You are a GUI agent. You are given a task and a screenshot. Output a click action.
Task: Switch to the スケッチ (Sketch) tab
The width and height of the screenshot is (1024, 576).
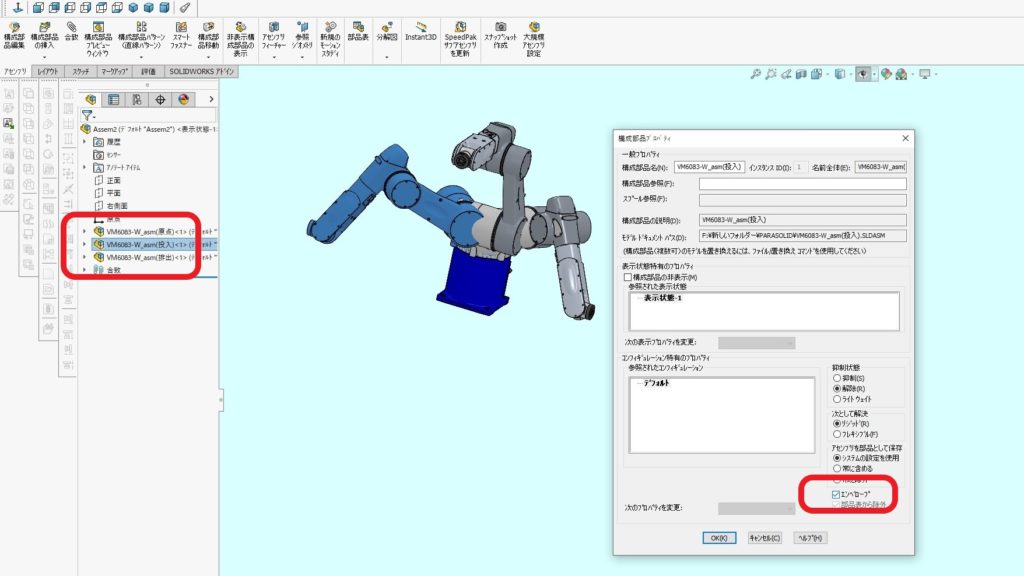point(81,72)
